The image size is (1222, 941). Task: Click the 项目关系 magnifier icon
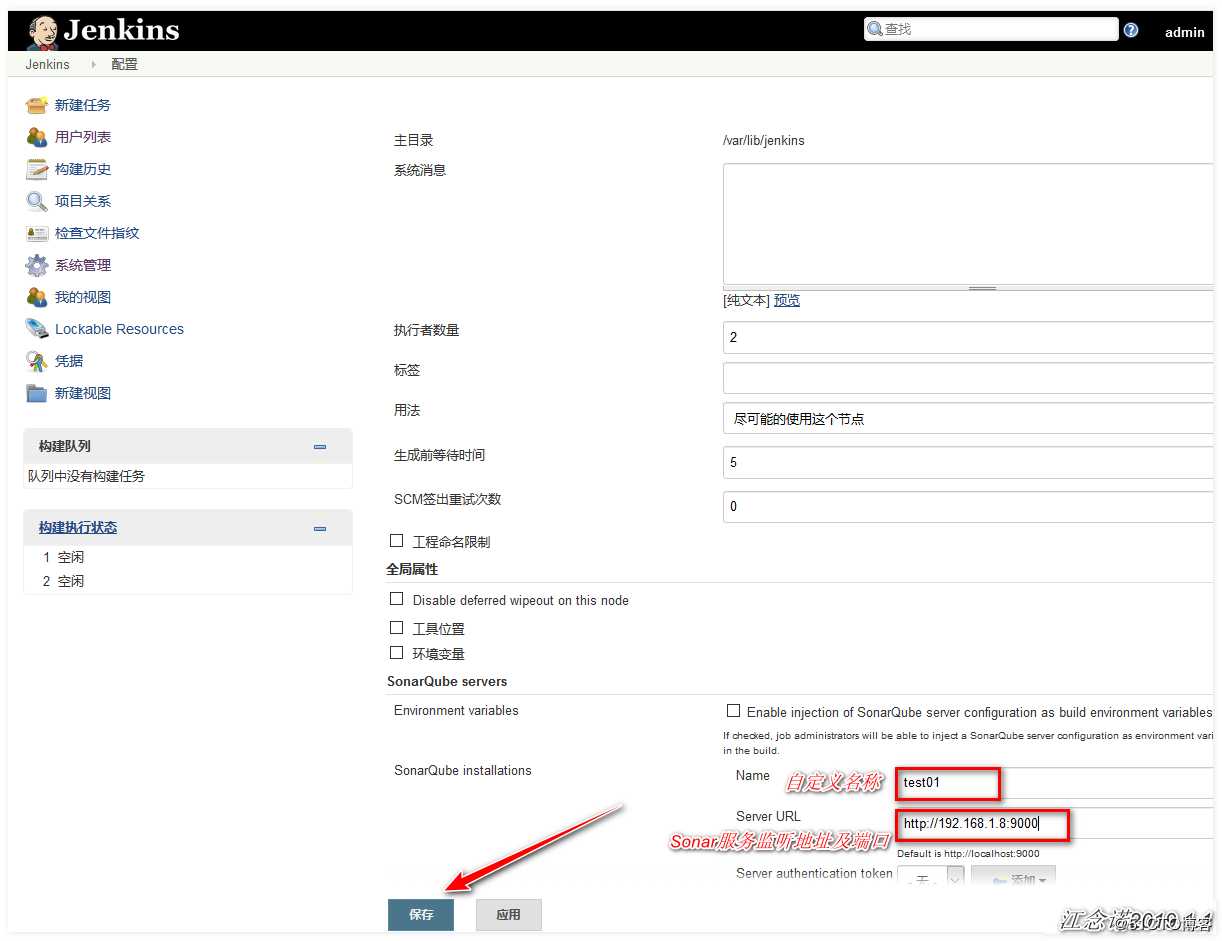[37, 201]
